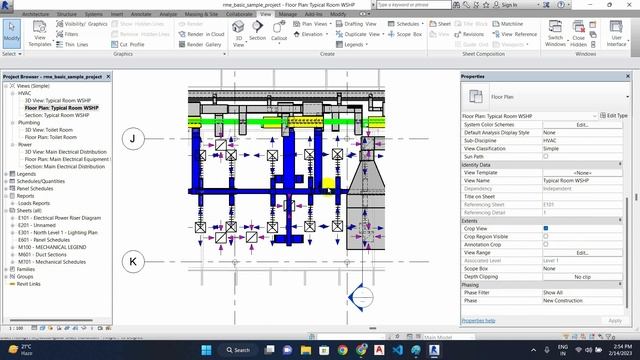The height and width of the screenshot is (360, 640).
Task: Toggle Thin Lines display
Action: click(72, 44)
